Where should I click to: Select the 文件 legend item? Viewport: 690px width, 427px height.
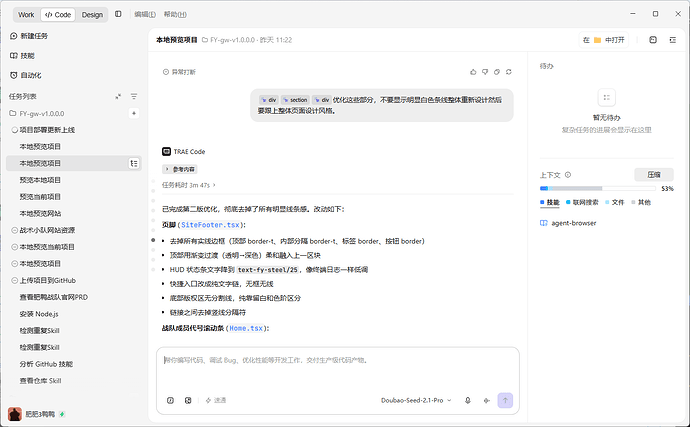coord(614,202)
